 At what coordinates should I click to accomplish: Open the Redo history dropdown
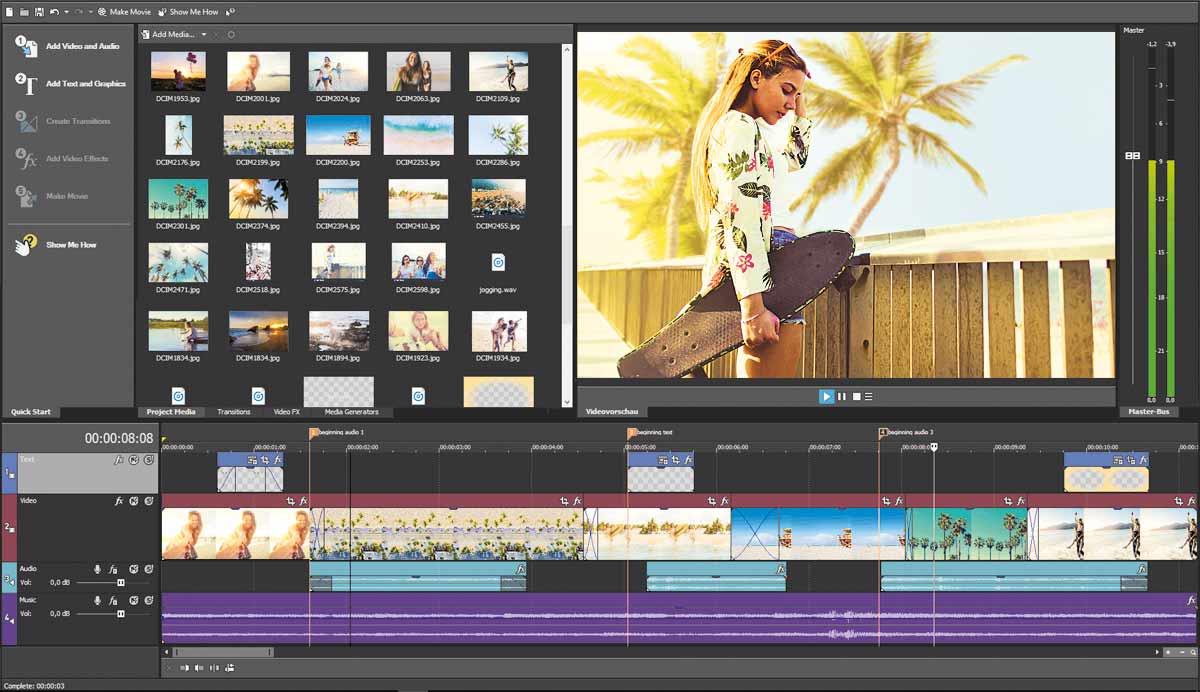tap(91, 12)
